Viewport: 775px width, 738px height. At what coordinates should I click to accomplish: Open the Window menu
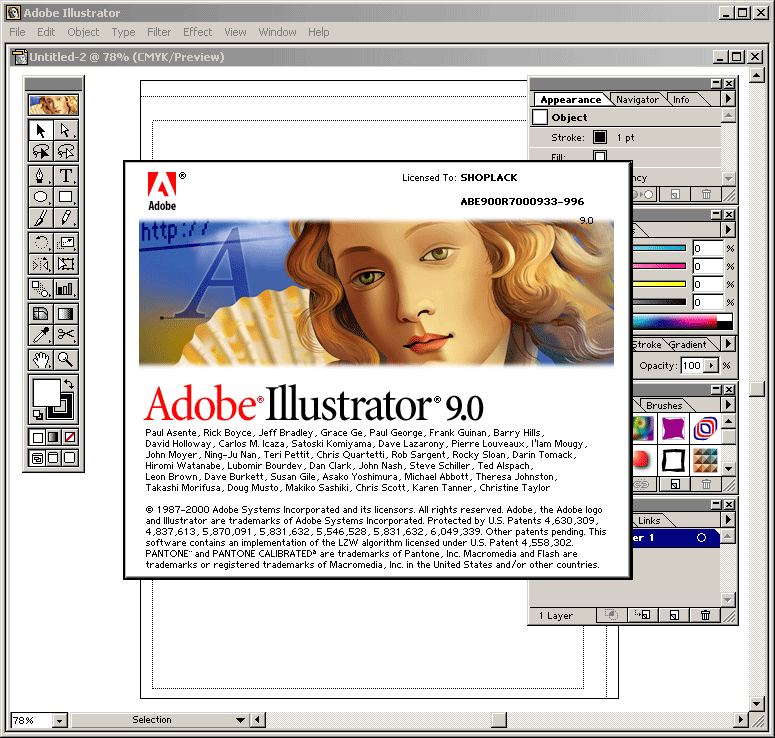click(277, 32)
